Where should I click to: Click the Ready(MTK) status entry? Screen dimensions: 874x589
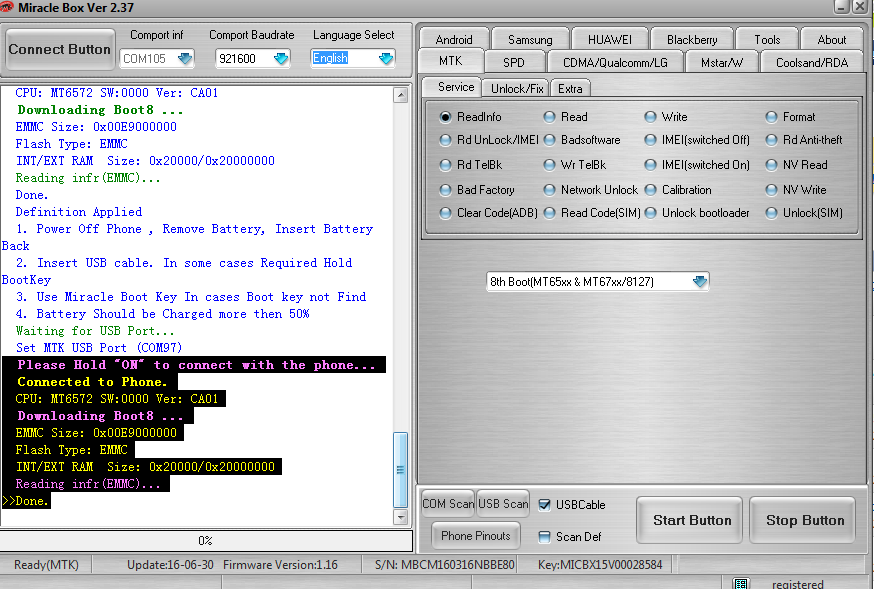point(46,564)
